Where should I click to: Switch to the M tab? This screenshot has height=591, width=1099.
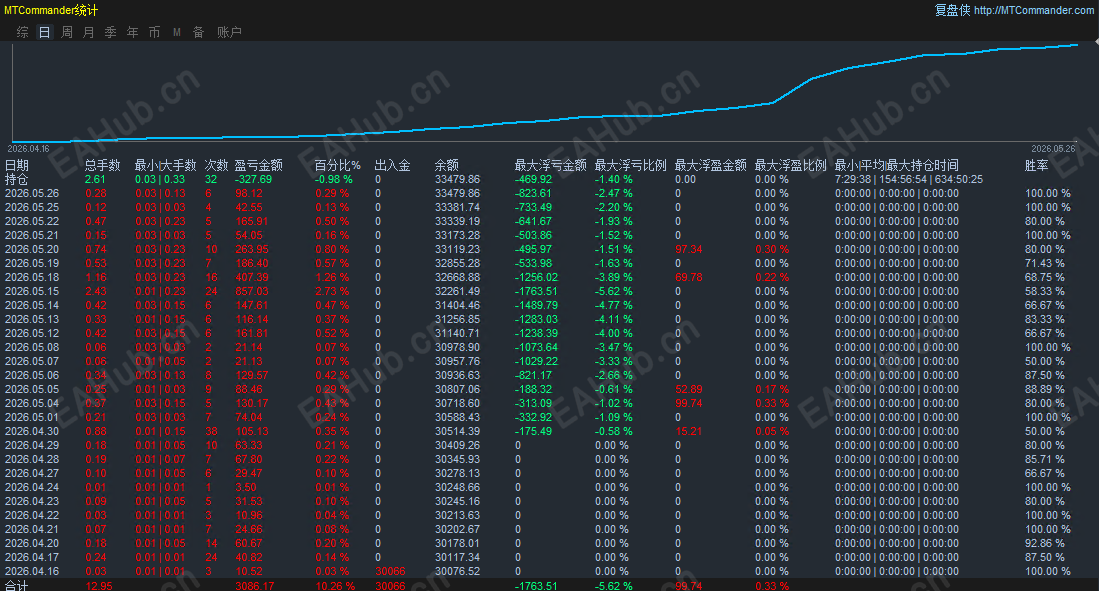177,32
